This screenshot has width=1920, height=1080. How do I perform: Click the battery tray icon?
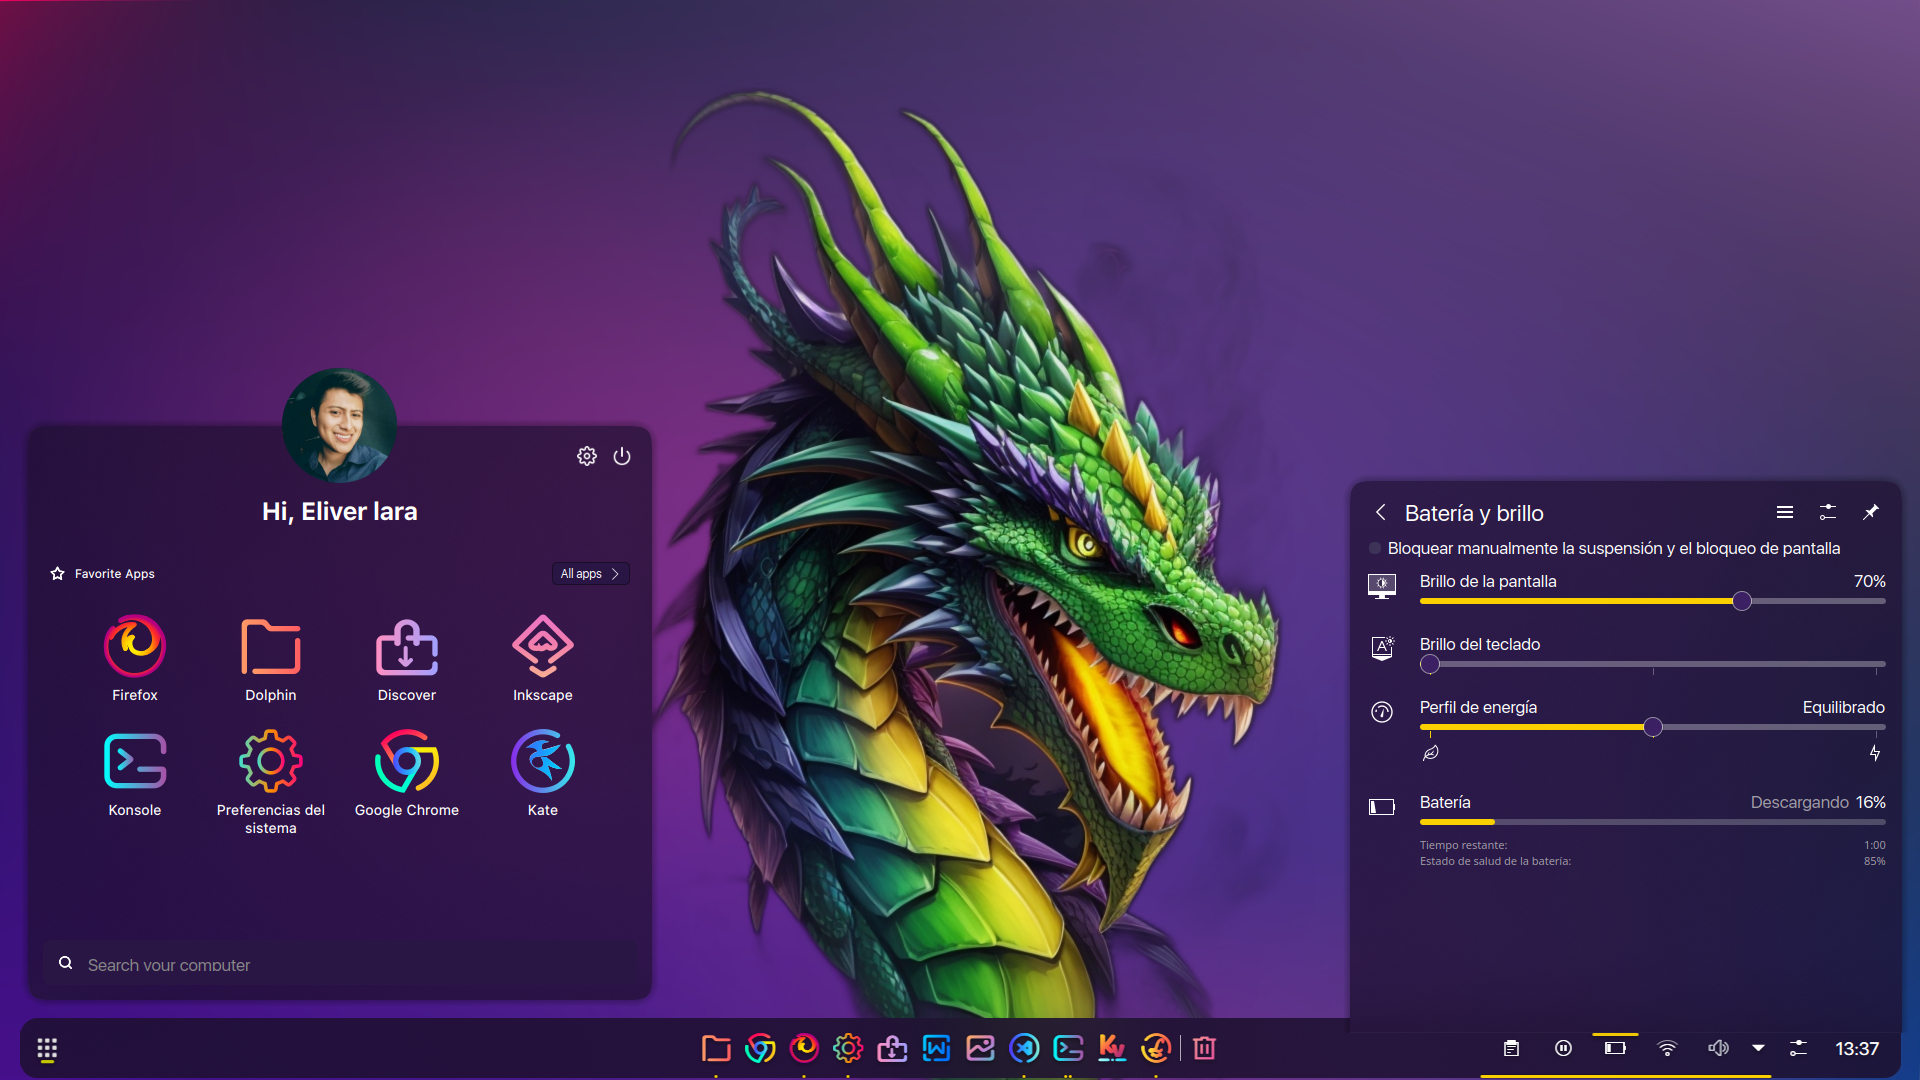[1615, 1048]
